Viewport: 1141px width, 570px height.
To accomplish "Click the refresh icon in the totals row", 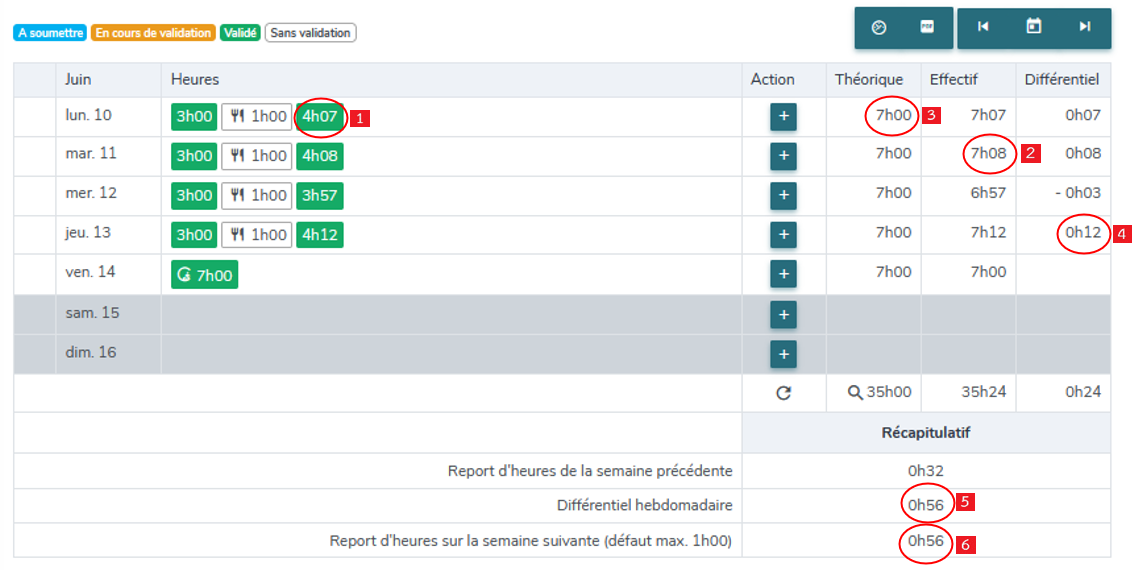I will tap(783, 393).
